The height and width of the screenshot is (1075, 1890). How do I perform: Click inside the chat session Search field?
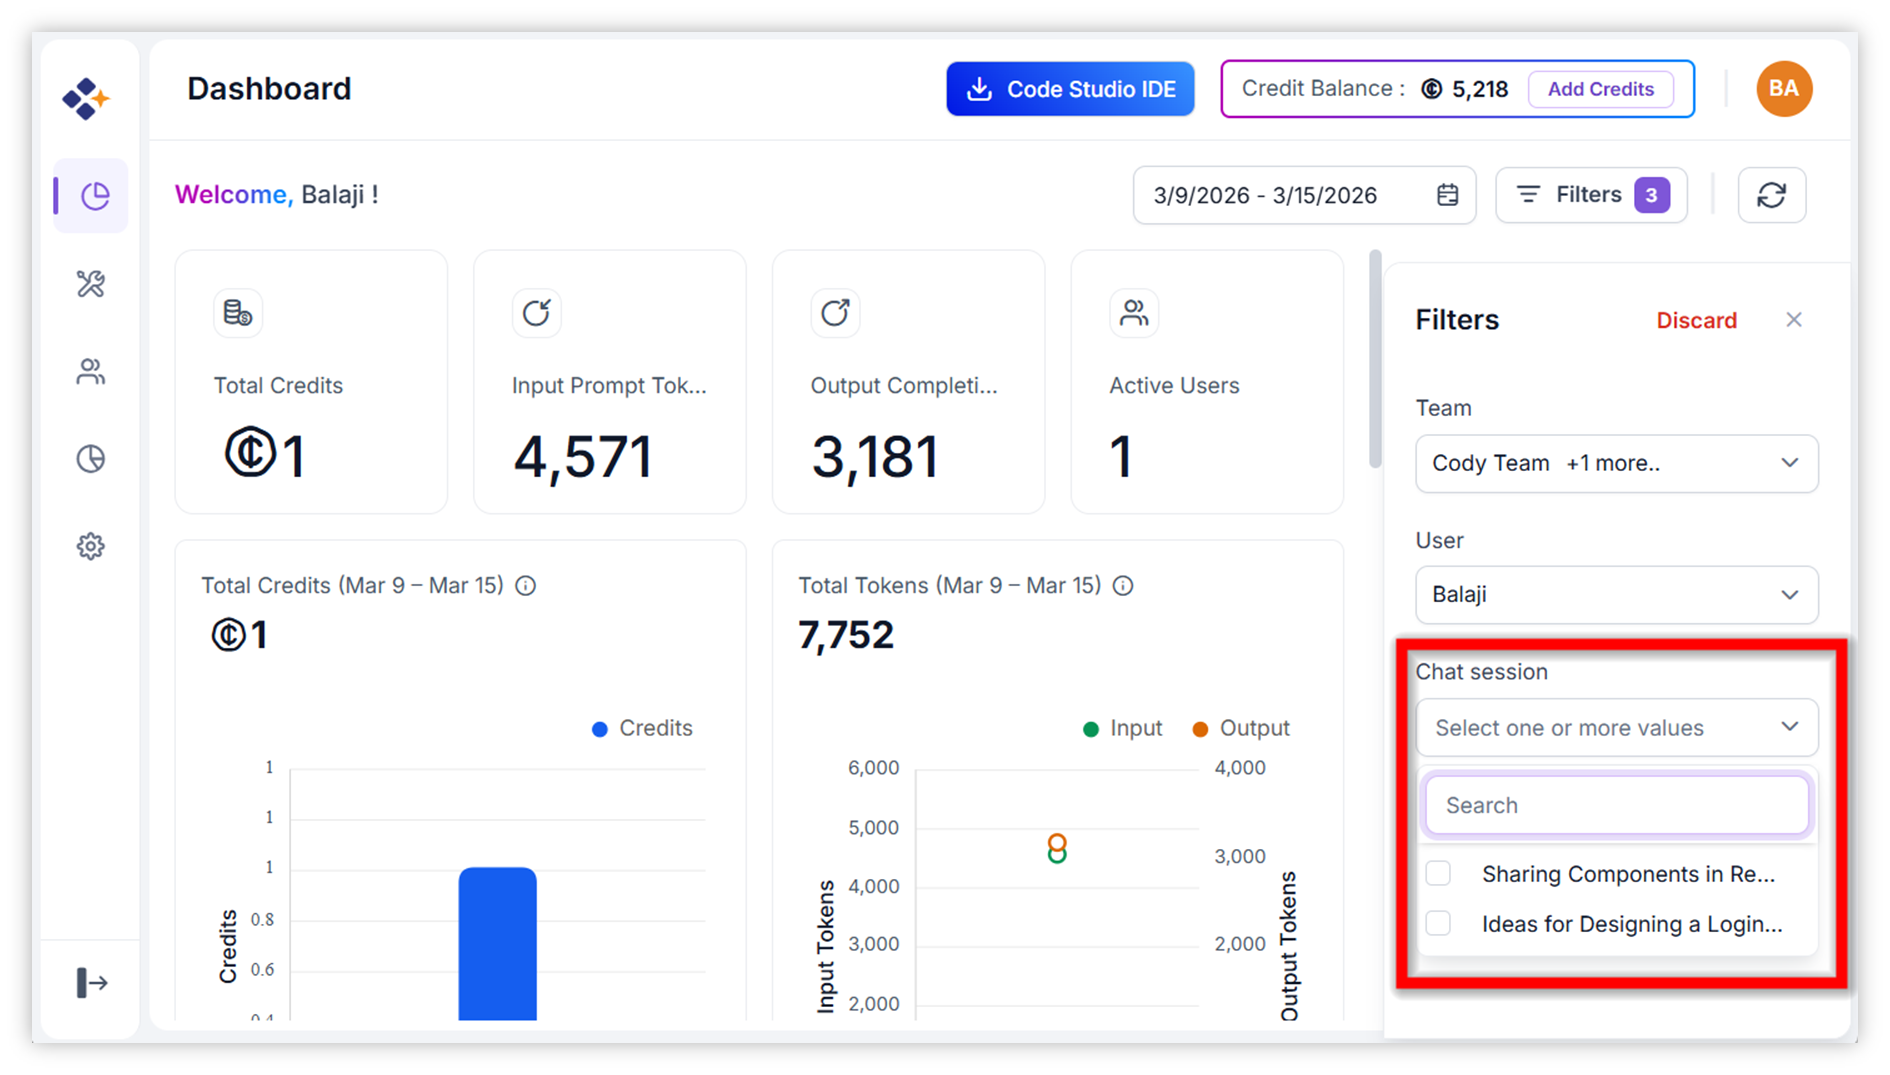tap(1616, 805)
